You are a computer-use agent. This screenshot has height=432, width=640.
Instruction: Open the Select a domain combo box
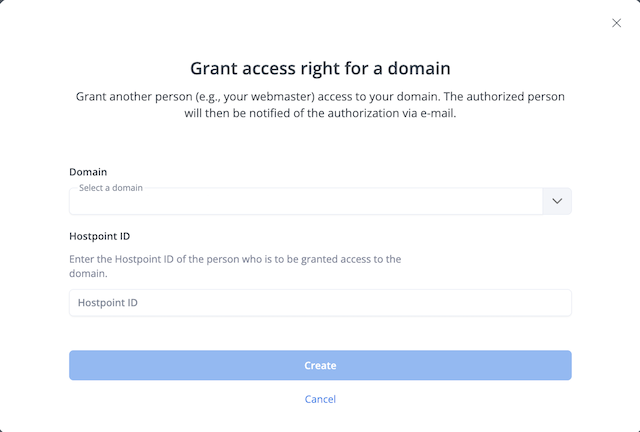[x=320, y=201]
